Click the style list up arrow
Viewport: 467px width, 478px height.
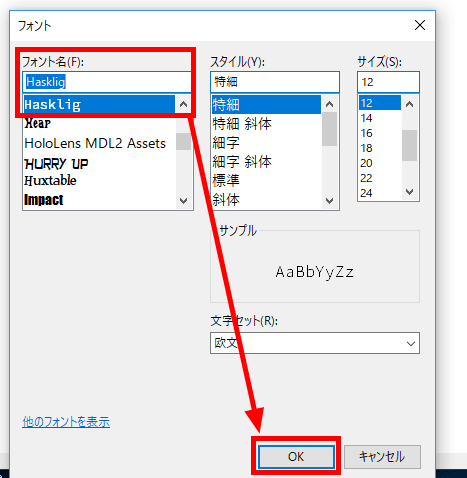(x=329, y=104)
